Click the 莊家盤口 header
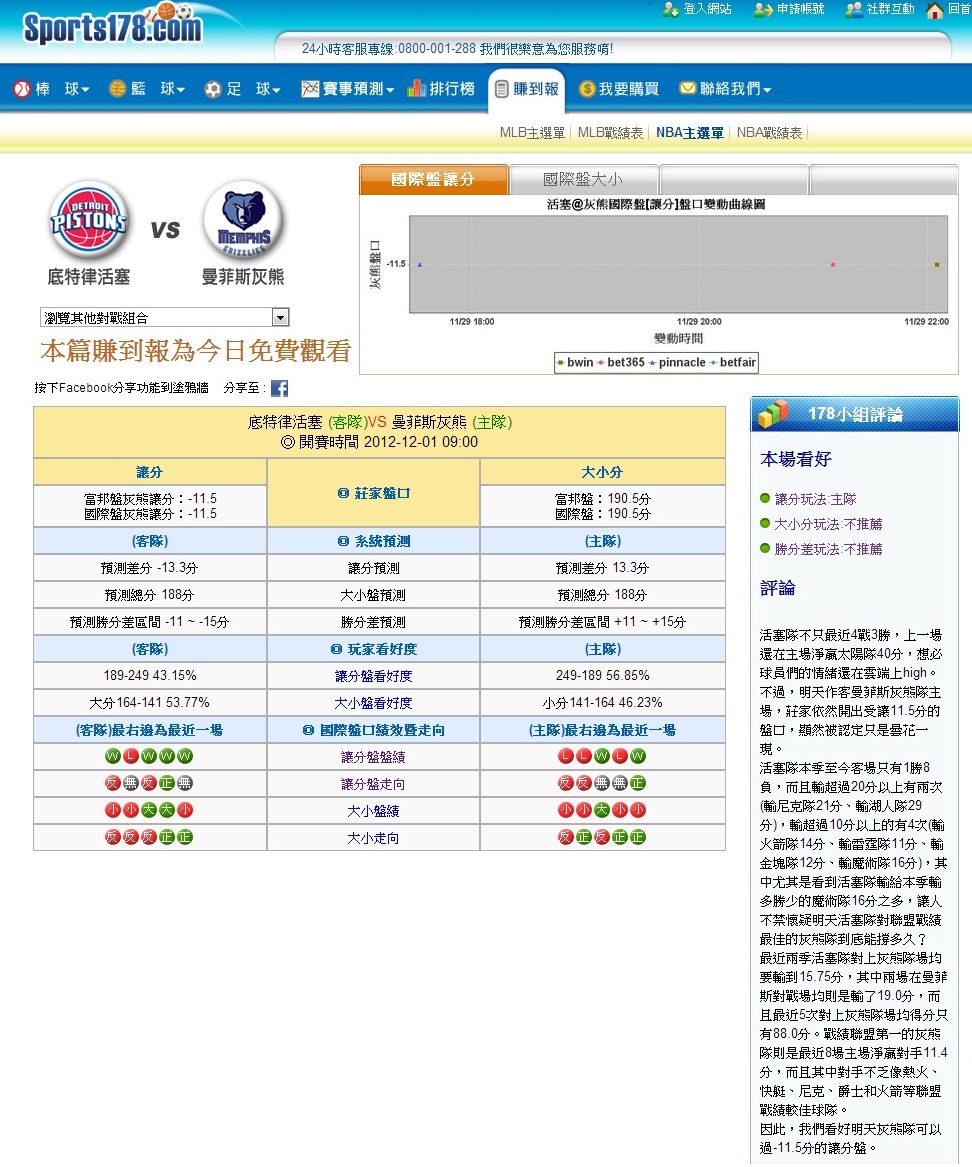This screenshot has width=972, height=1167. pyautogui.click(x=374, y=493)
